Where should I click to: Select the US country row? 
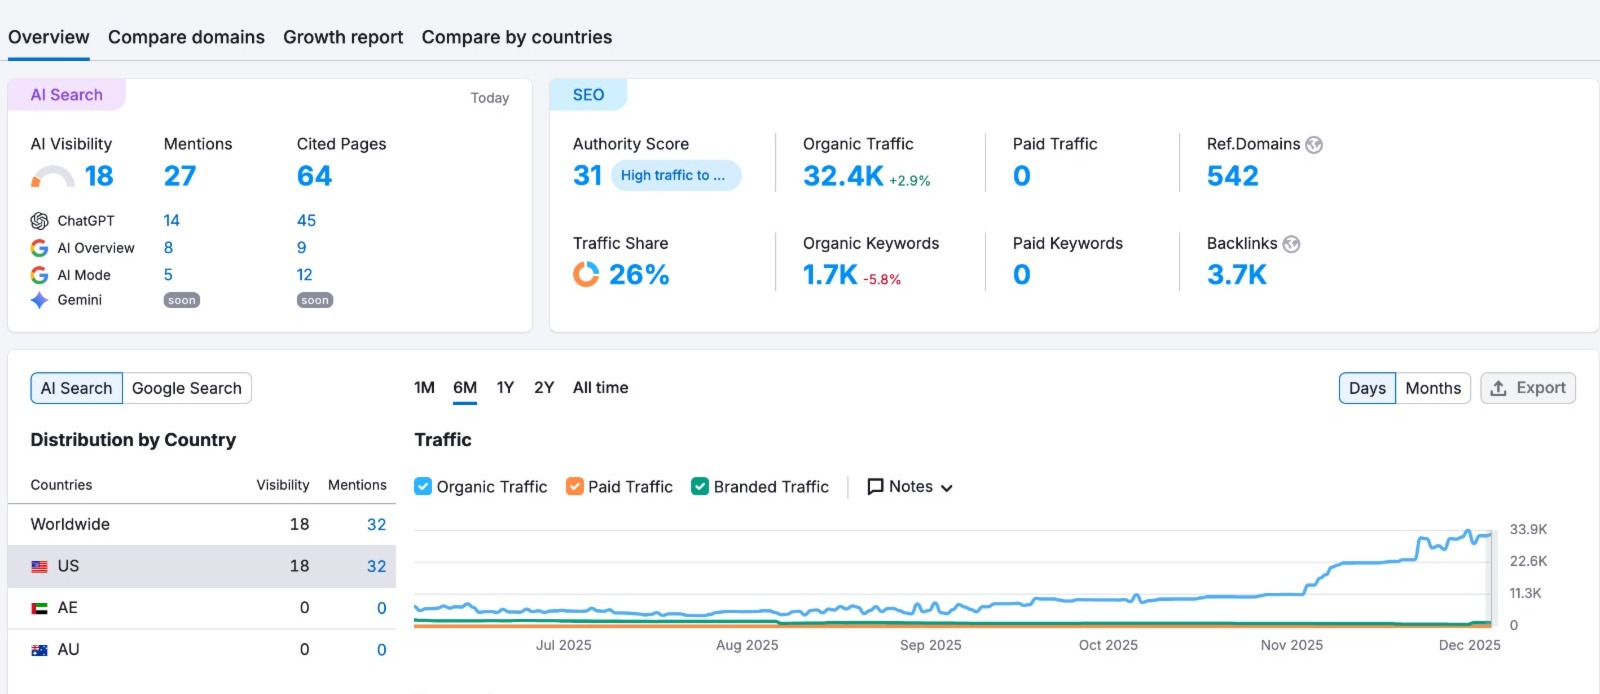coord(202,566)
